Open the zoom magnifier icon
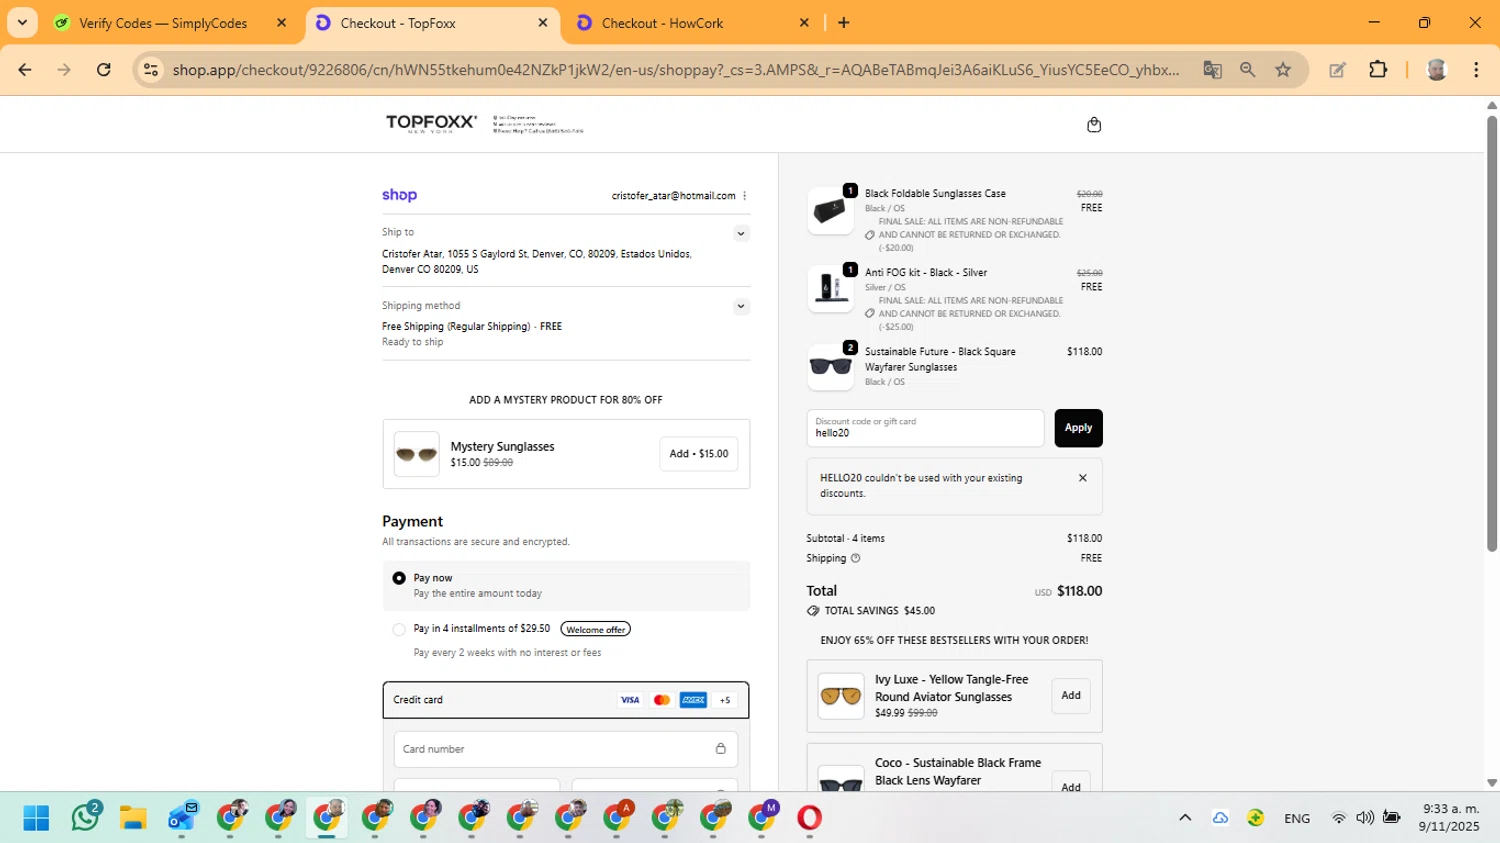1500x843 pixels. pyautogui.click(x=1247, y=70)
